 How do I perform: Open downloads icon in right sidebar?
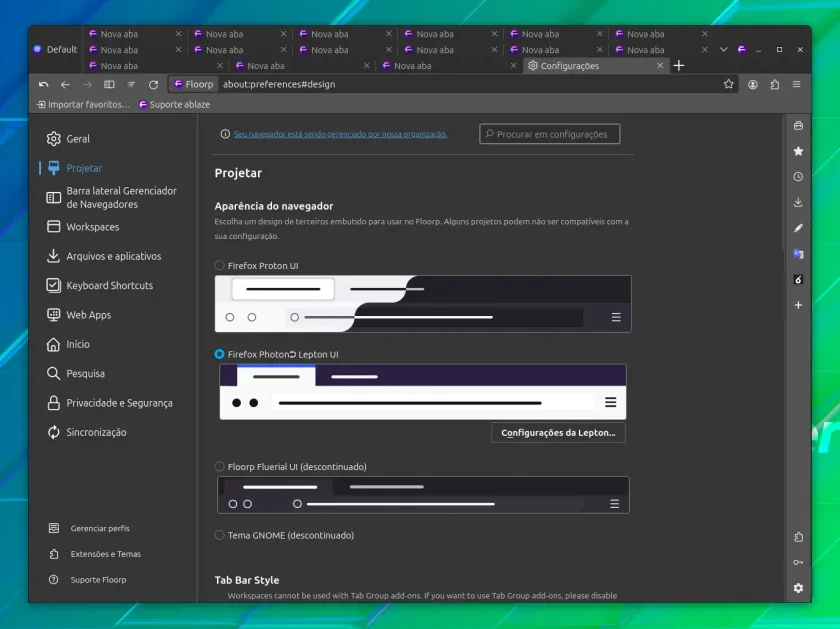click(798, 203)
